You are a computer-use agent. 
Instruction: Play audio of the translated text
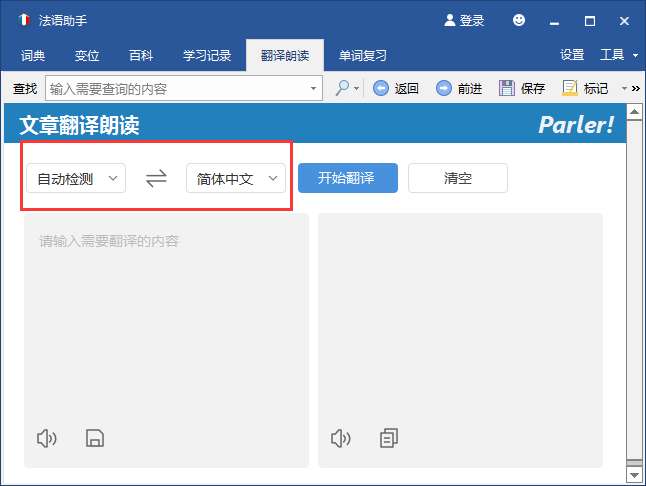(341, 438)
